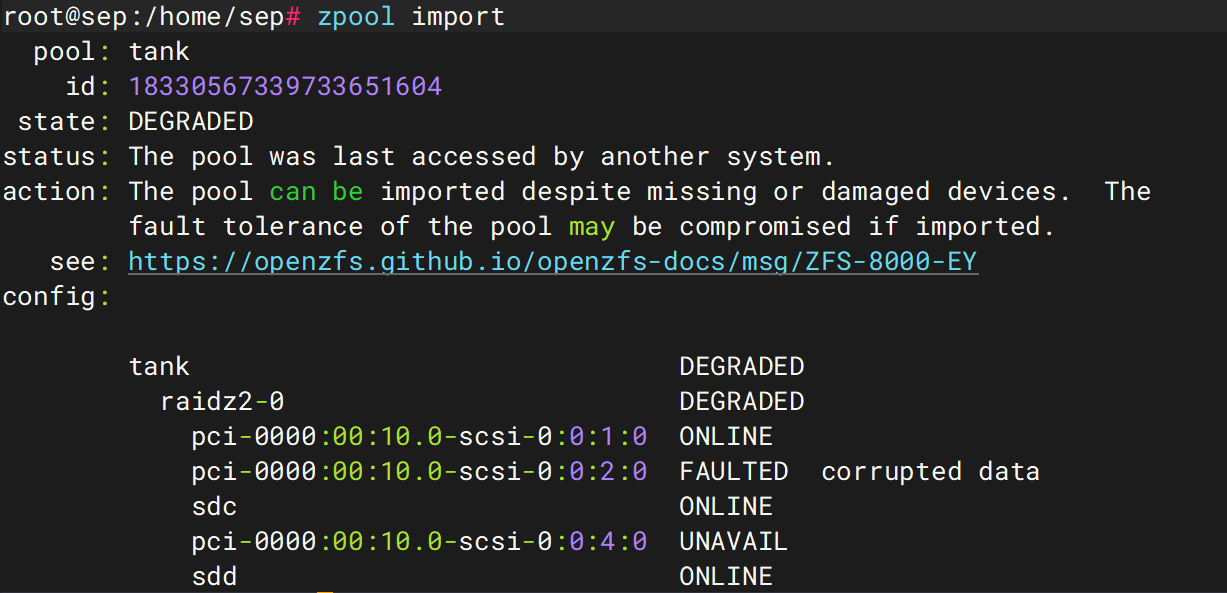1227x593 pixels.
Task: Click the DEGRADED status of raidz2-0
Action: click(x=741, y=402)
